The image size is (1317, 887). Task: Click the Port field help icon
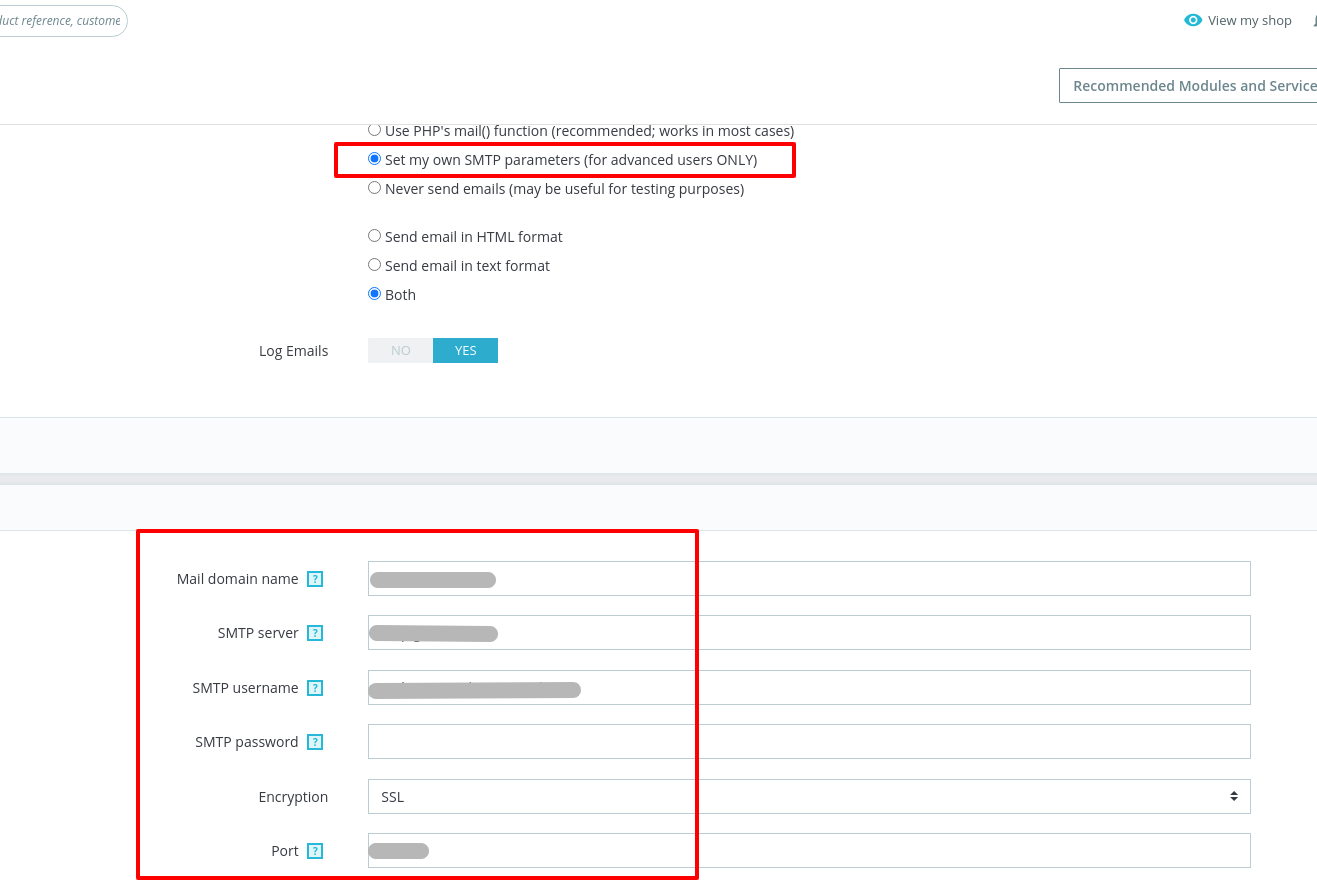(x=315, y=851)
